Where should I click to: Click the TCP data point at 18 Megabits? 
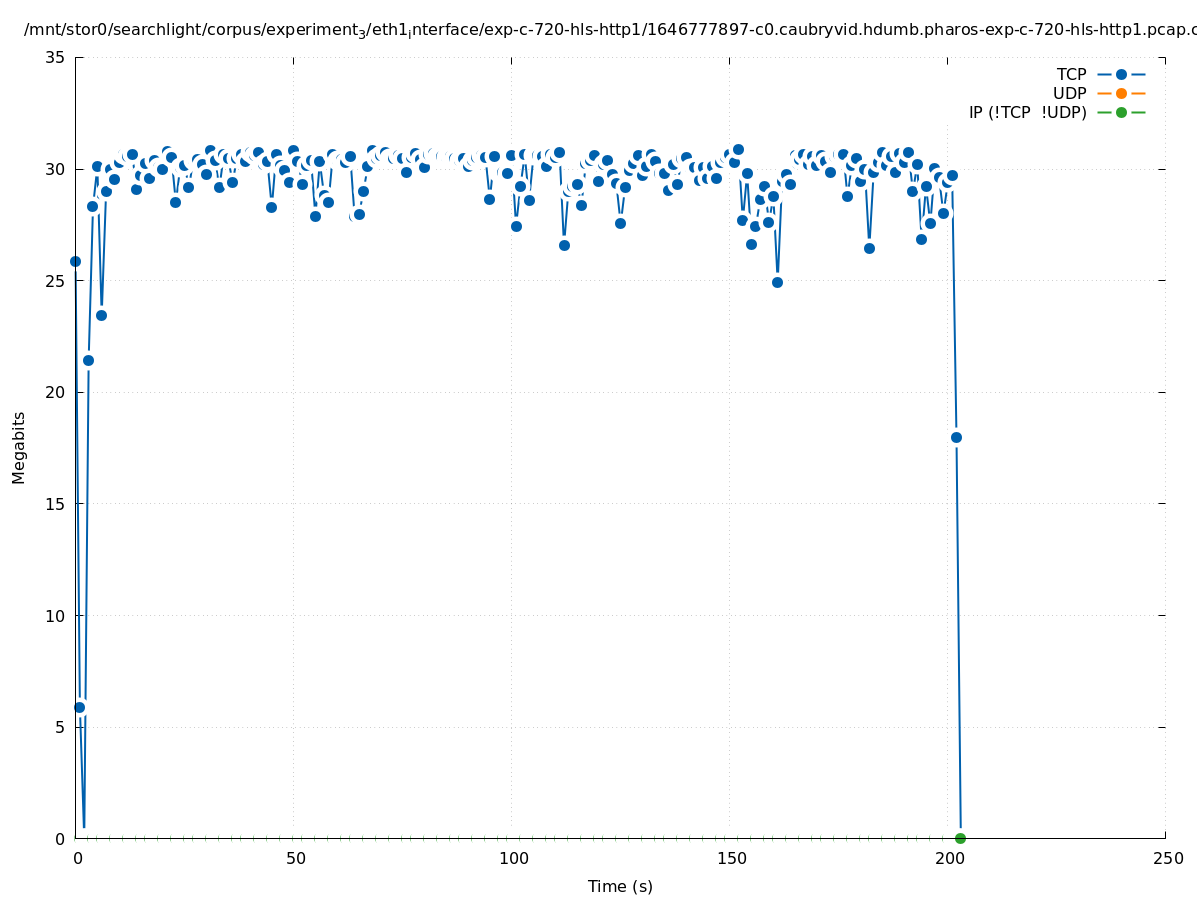(x=956, y=437)
